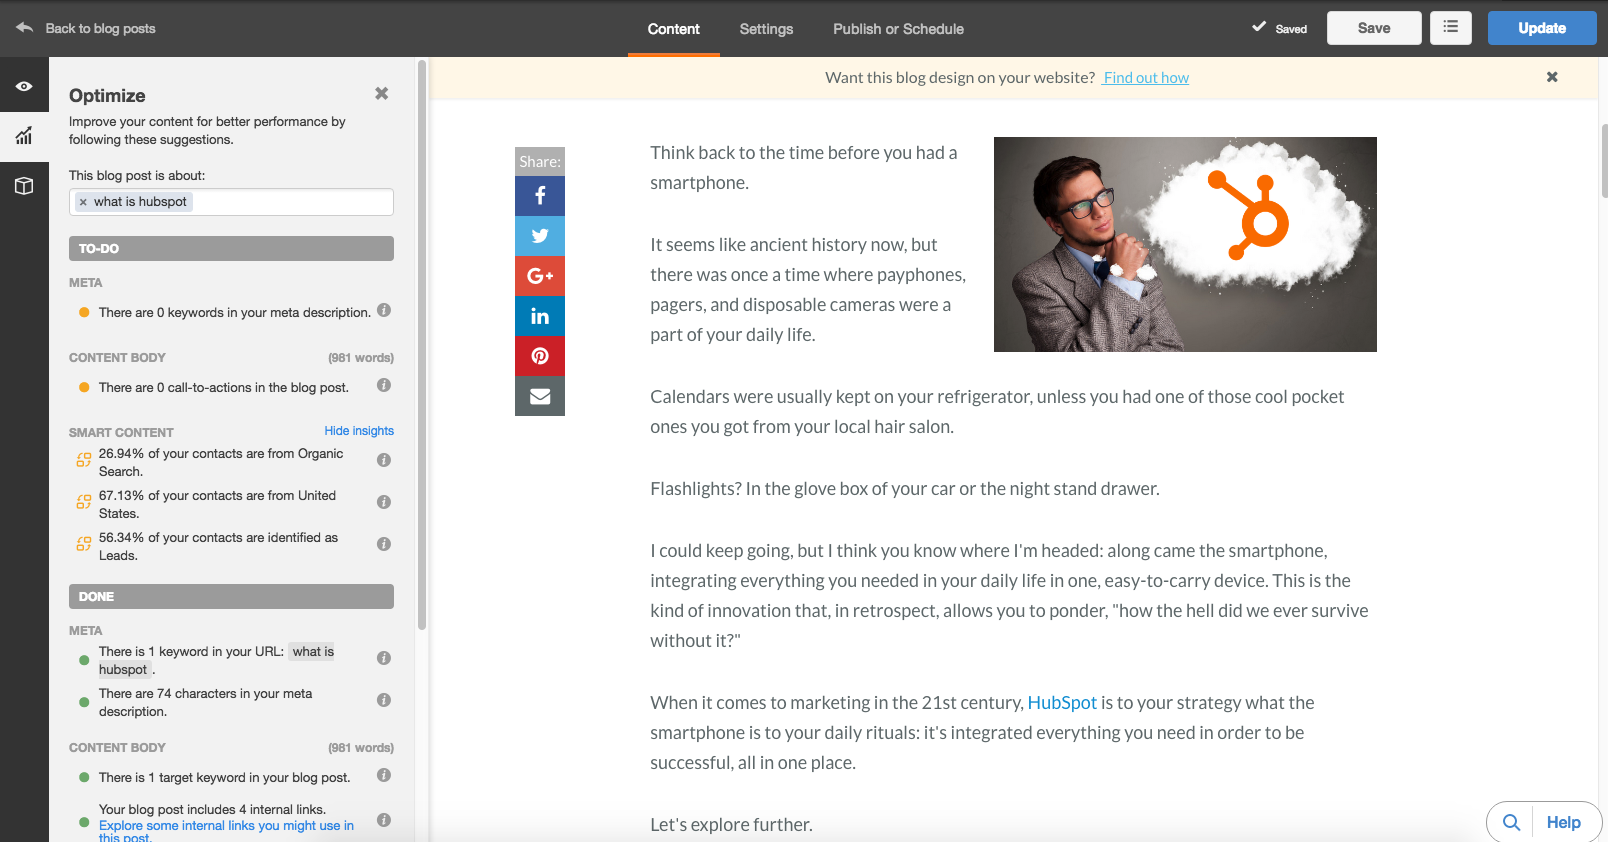Open list menu icon next to Save
Viewport: 1608px width, 842px height.
tap(1451, 28)
